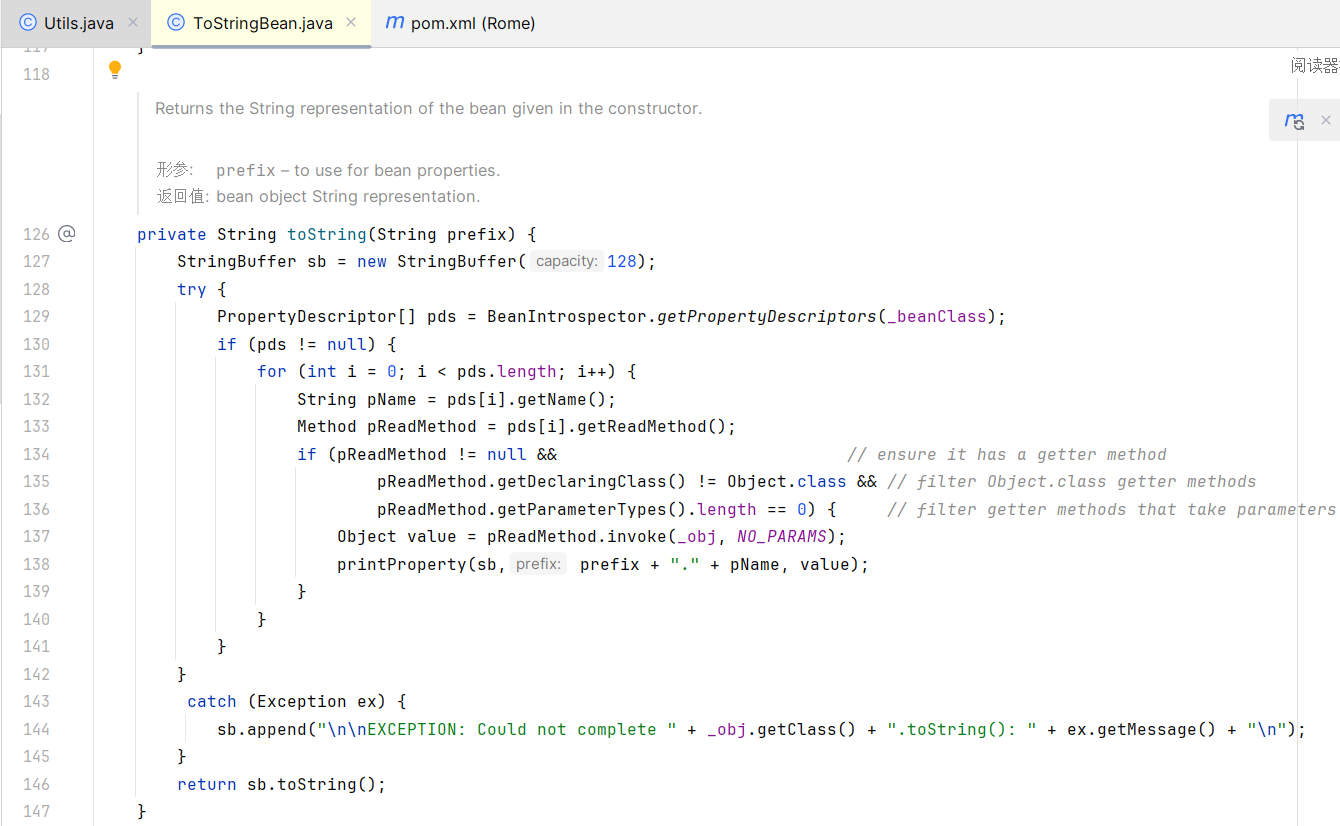Click the invoke call on line 137
This screenshot has width=1340, height=826.
(x=637, y=536)
